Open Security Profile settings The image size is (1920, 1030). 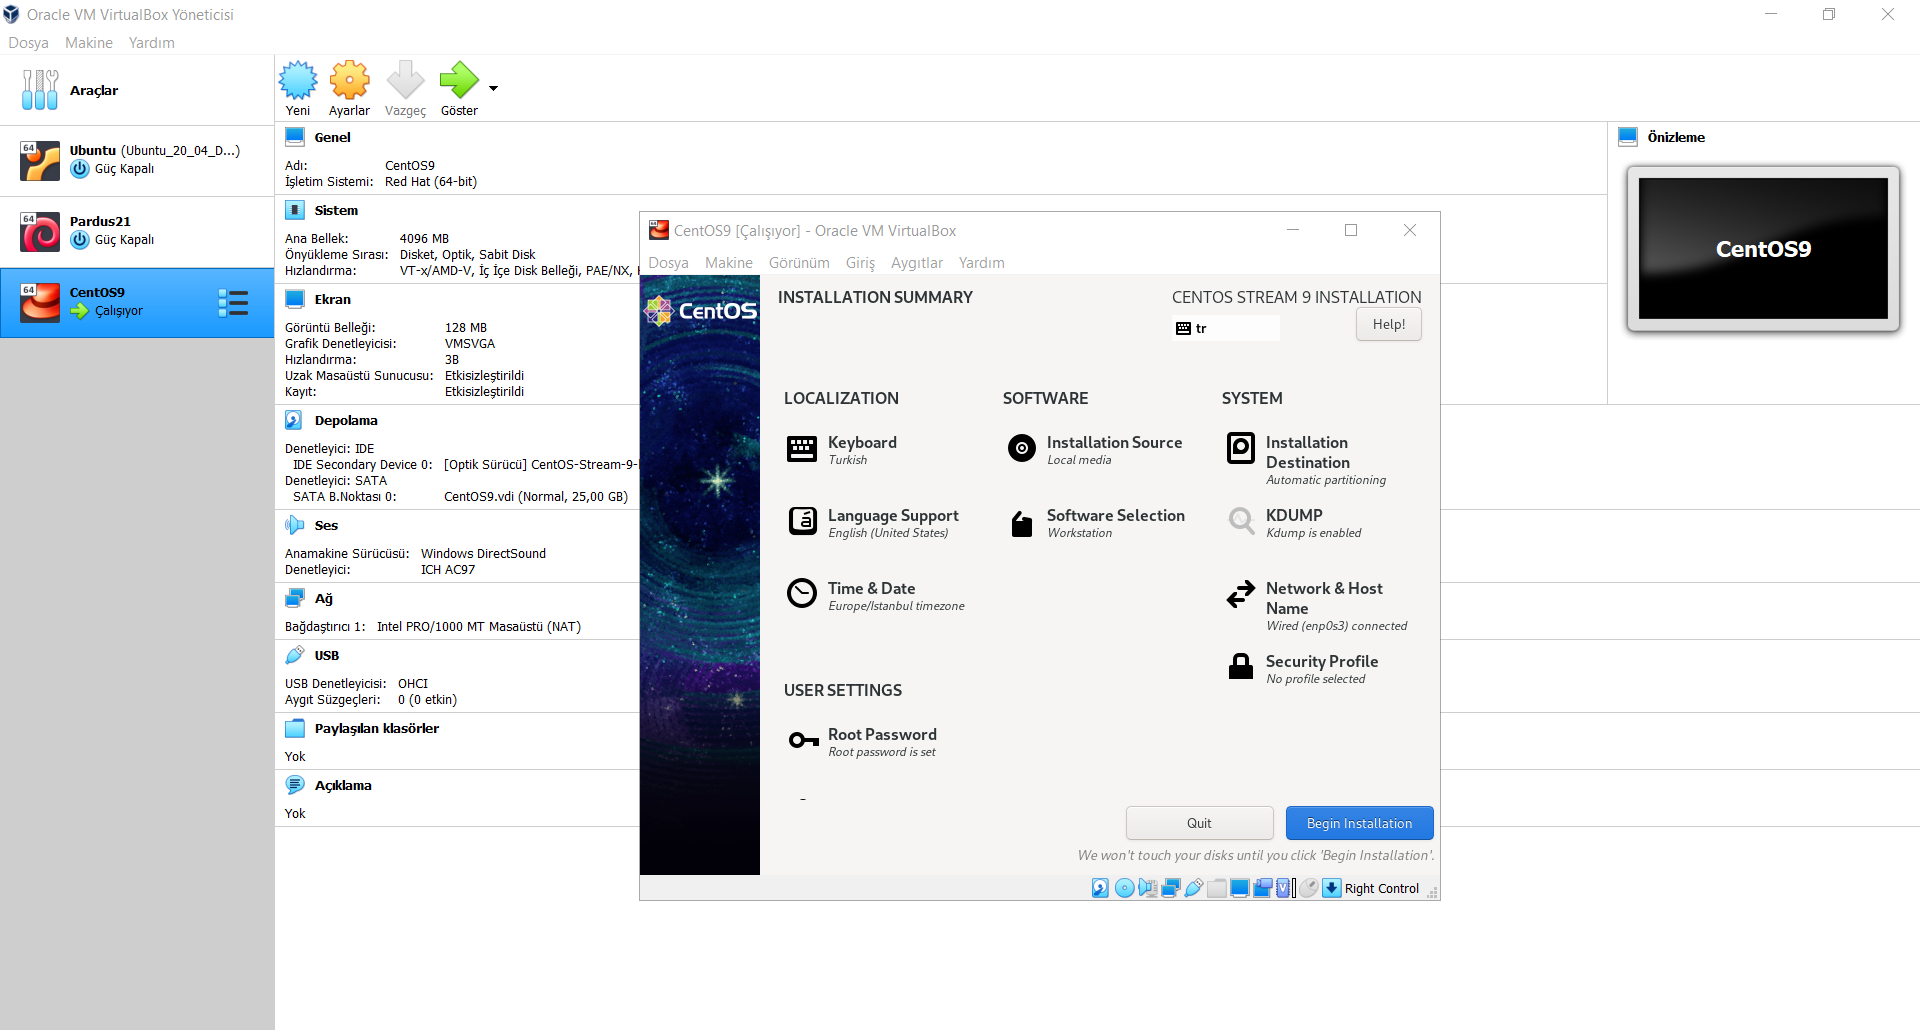(x=1302, y=669)
